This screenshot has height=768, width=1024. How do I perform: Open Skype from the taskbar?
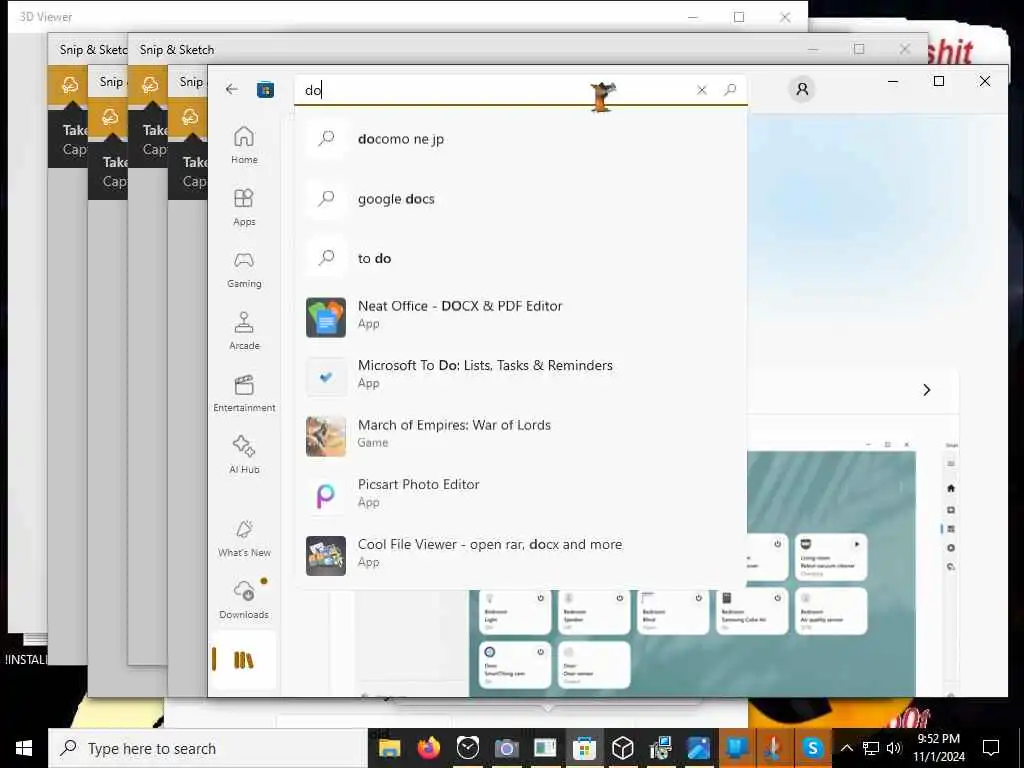(x=812, y=748)
